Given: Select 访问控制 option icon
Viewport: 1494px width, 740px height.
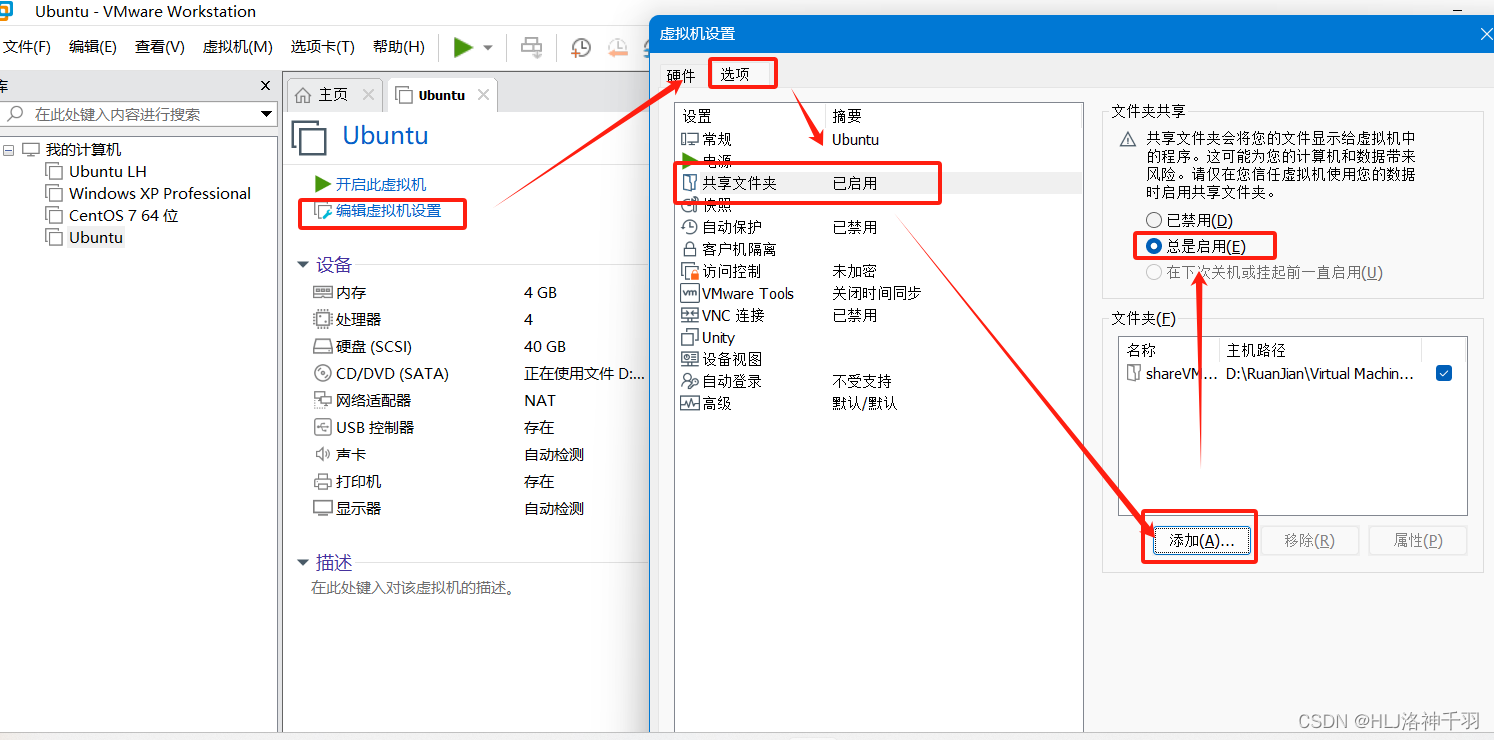Looking at the screenshot, I should tap(690, 271).
